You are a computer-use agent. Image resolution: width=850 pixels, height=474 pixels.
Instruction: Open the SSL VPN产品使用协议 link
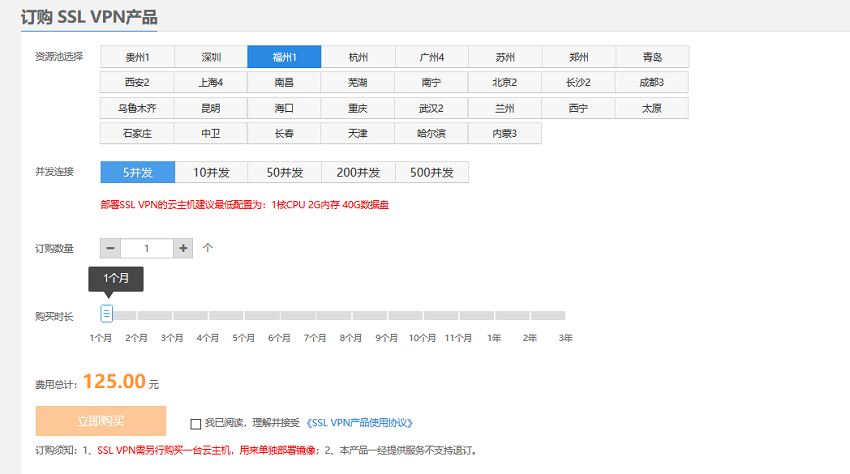point(361,423)
